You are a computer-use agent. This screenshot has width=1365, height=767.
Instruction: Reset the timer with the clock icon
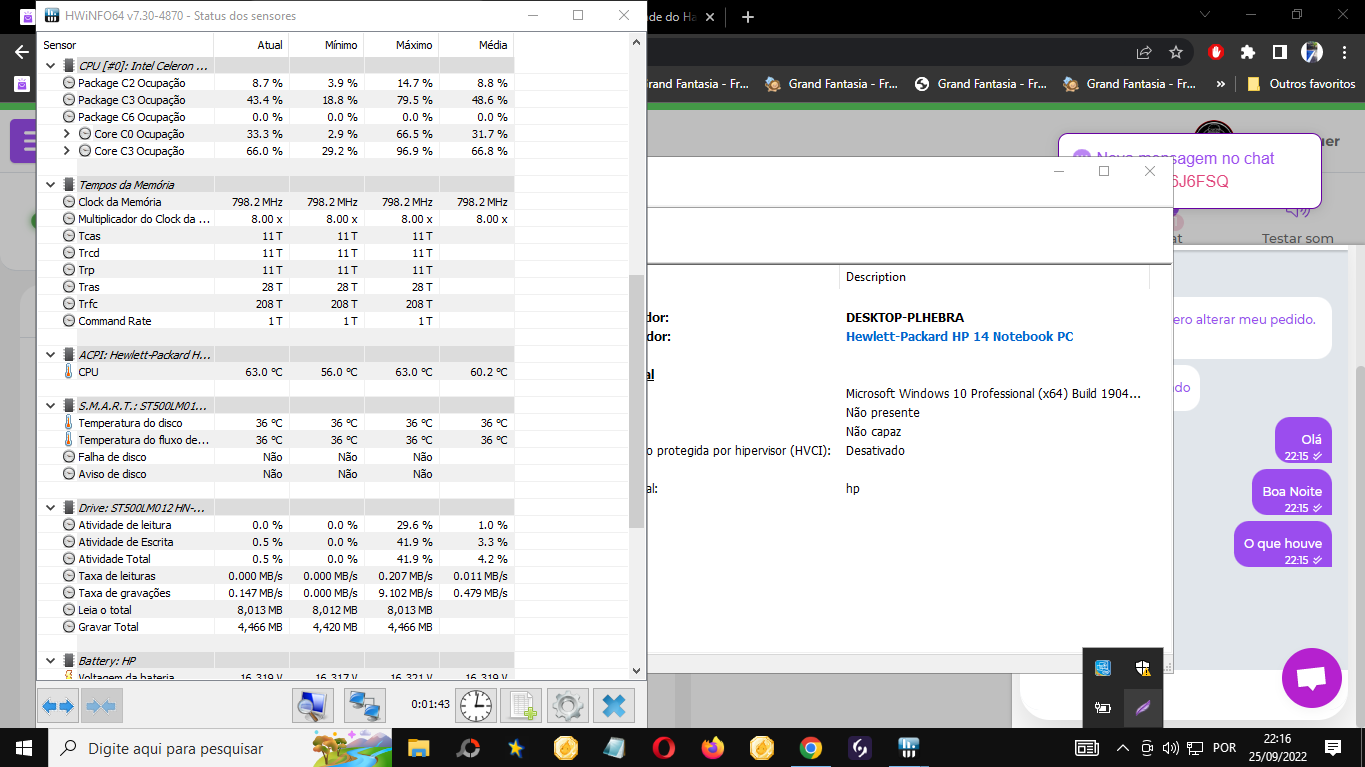476,706
